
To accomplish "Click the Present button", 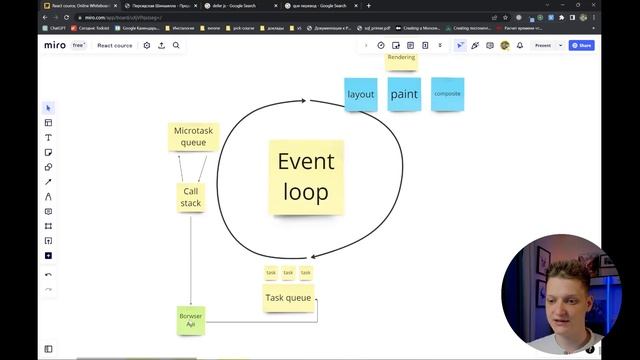I will point(543,45).
